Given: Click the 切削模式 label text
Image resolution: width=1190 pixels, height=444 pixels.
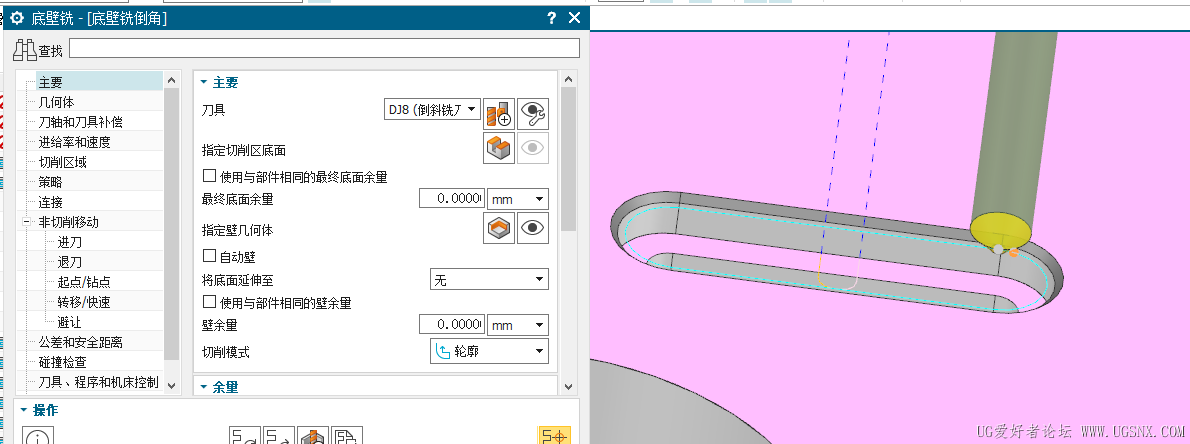Looking at the screenshot, I should pyautogui.click(x=225, y=352).
